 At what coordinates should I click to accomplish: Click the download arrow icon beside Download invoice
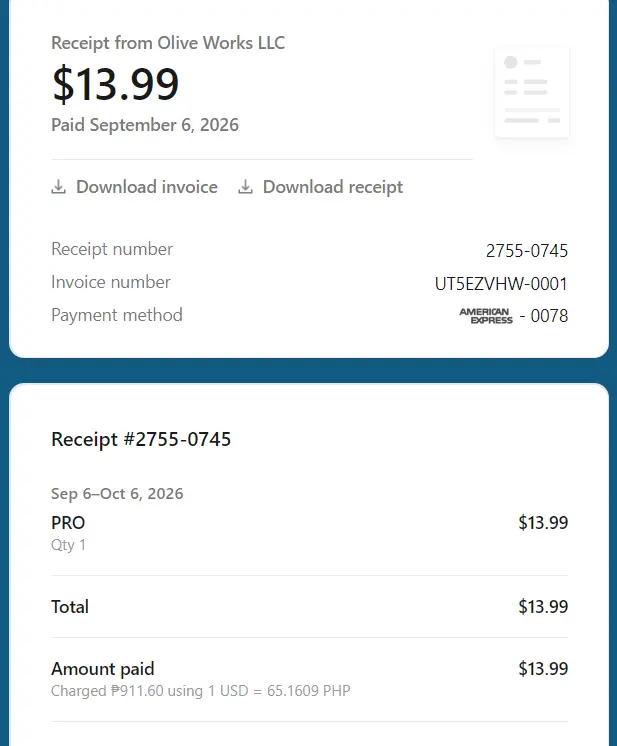click(59, 187)
